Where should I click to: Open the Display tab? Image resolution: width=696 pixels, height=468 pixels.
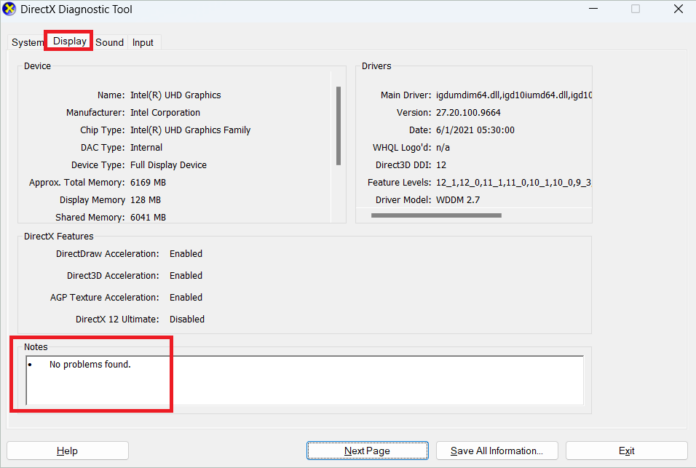tap(70, 41)
